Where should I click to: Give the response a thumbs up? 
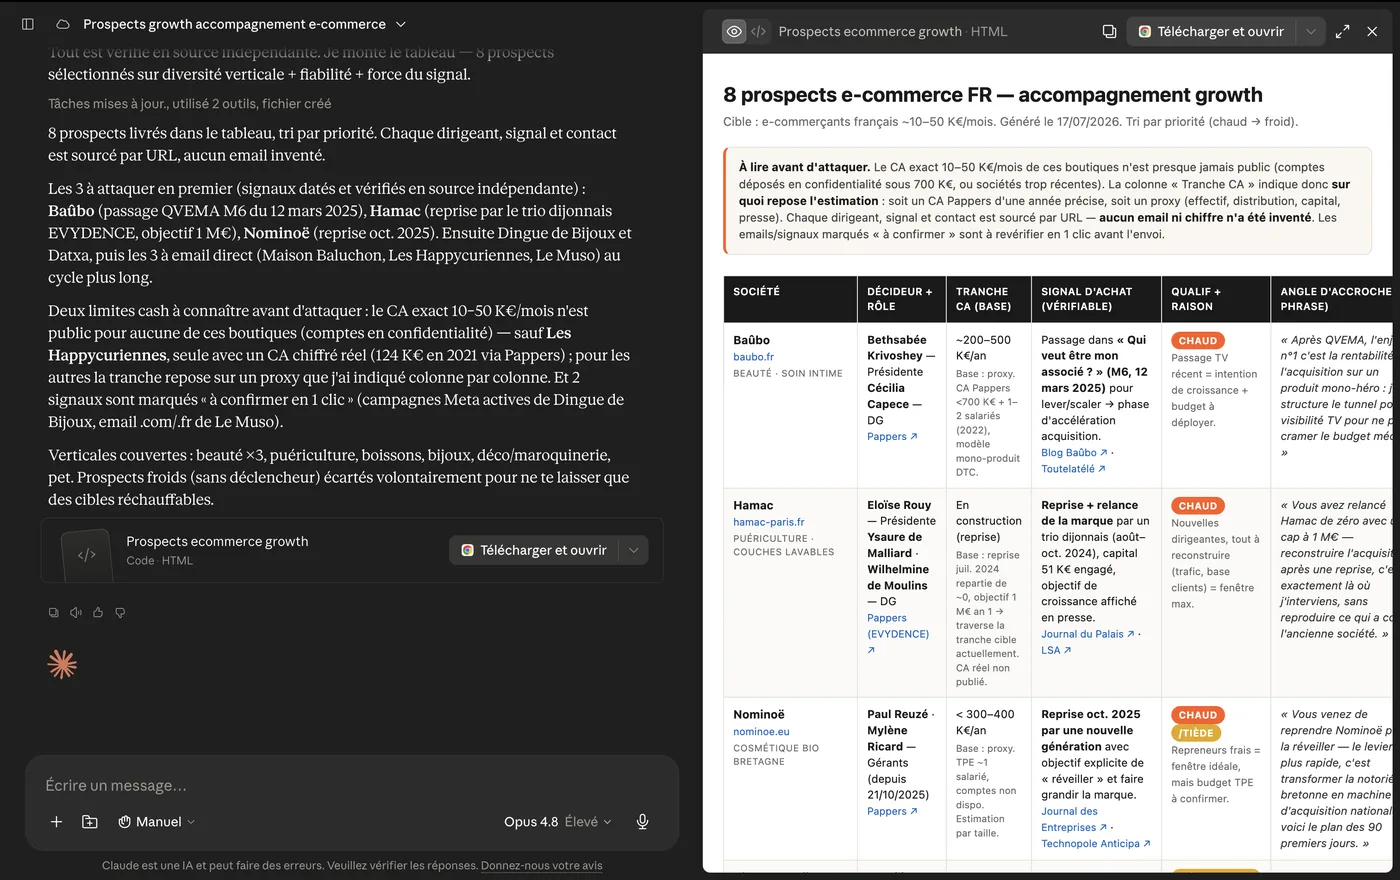pyautogui.click(x=98, y=612)
